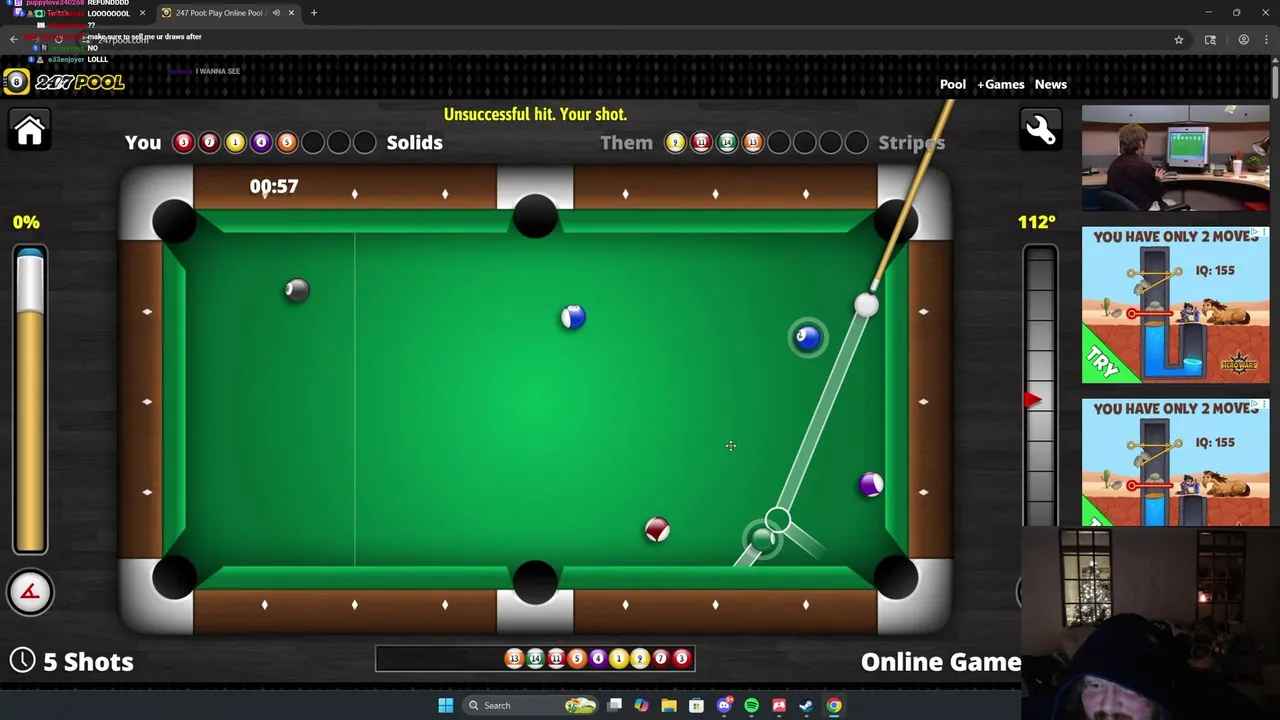Open the Pool menu item
1280x720 pixels.
pos(952,84)
